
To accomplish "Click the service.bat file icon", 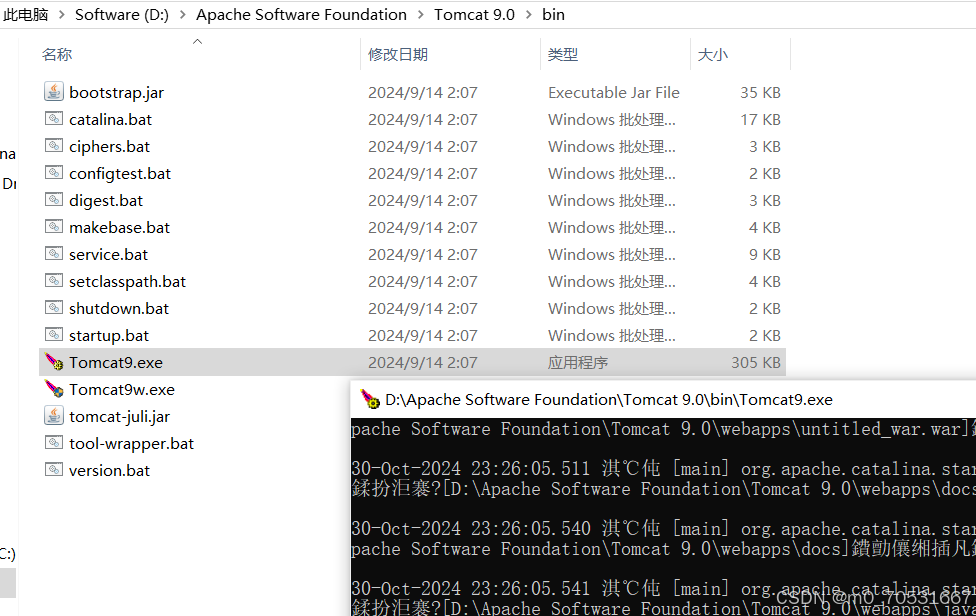I will 54,254.
